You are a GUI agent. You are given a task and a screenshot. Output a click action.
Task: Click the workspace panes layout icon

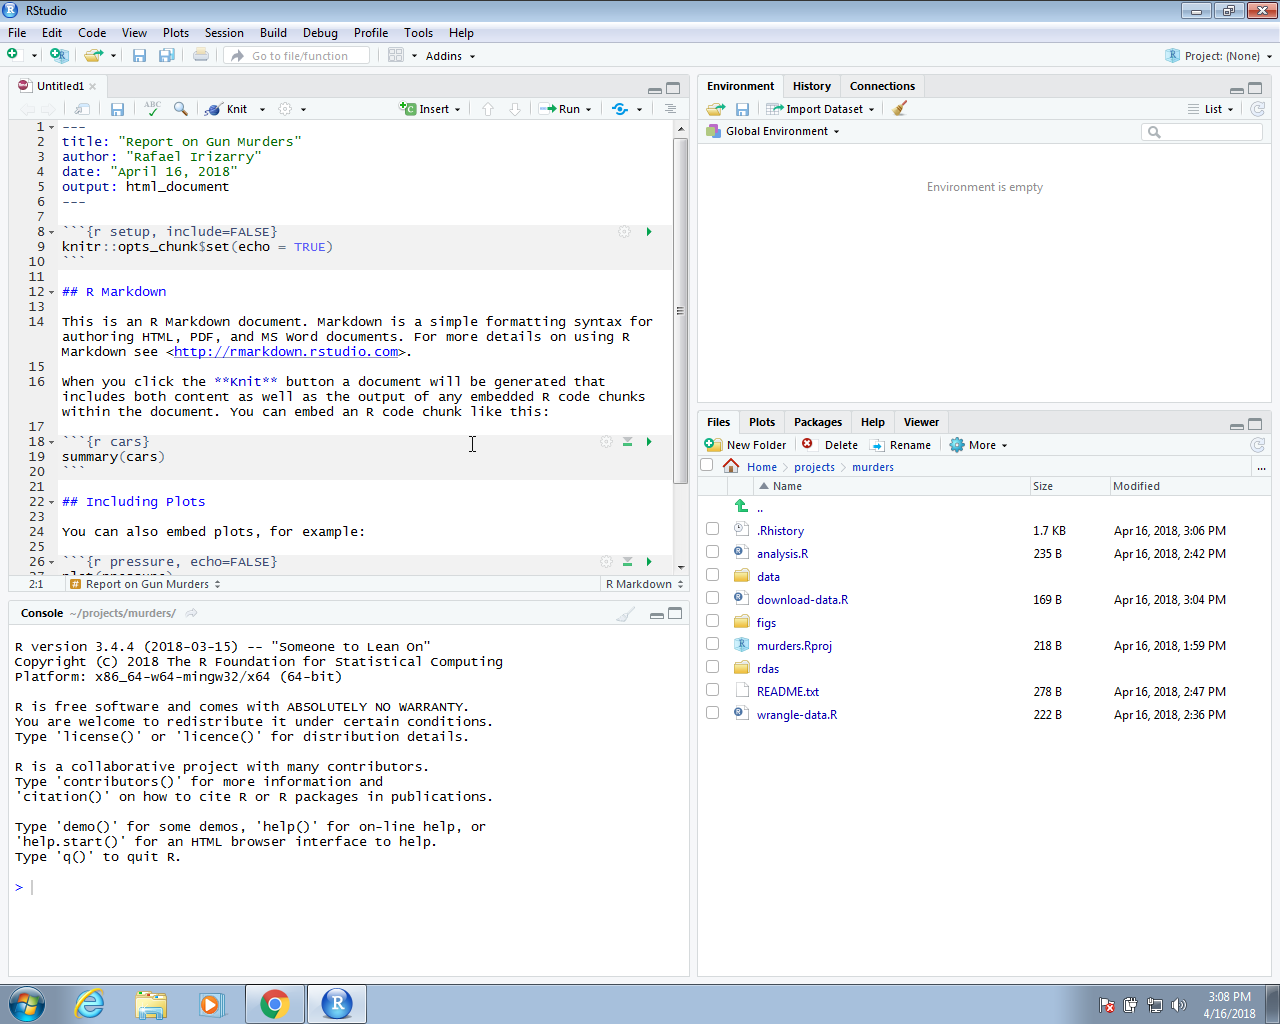(396, 55)
